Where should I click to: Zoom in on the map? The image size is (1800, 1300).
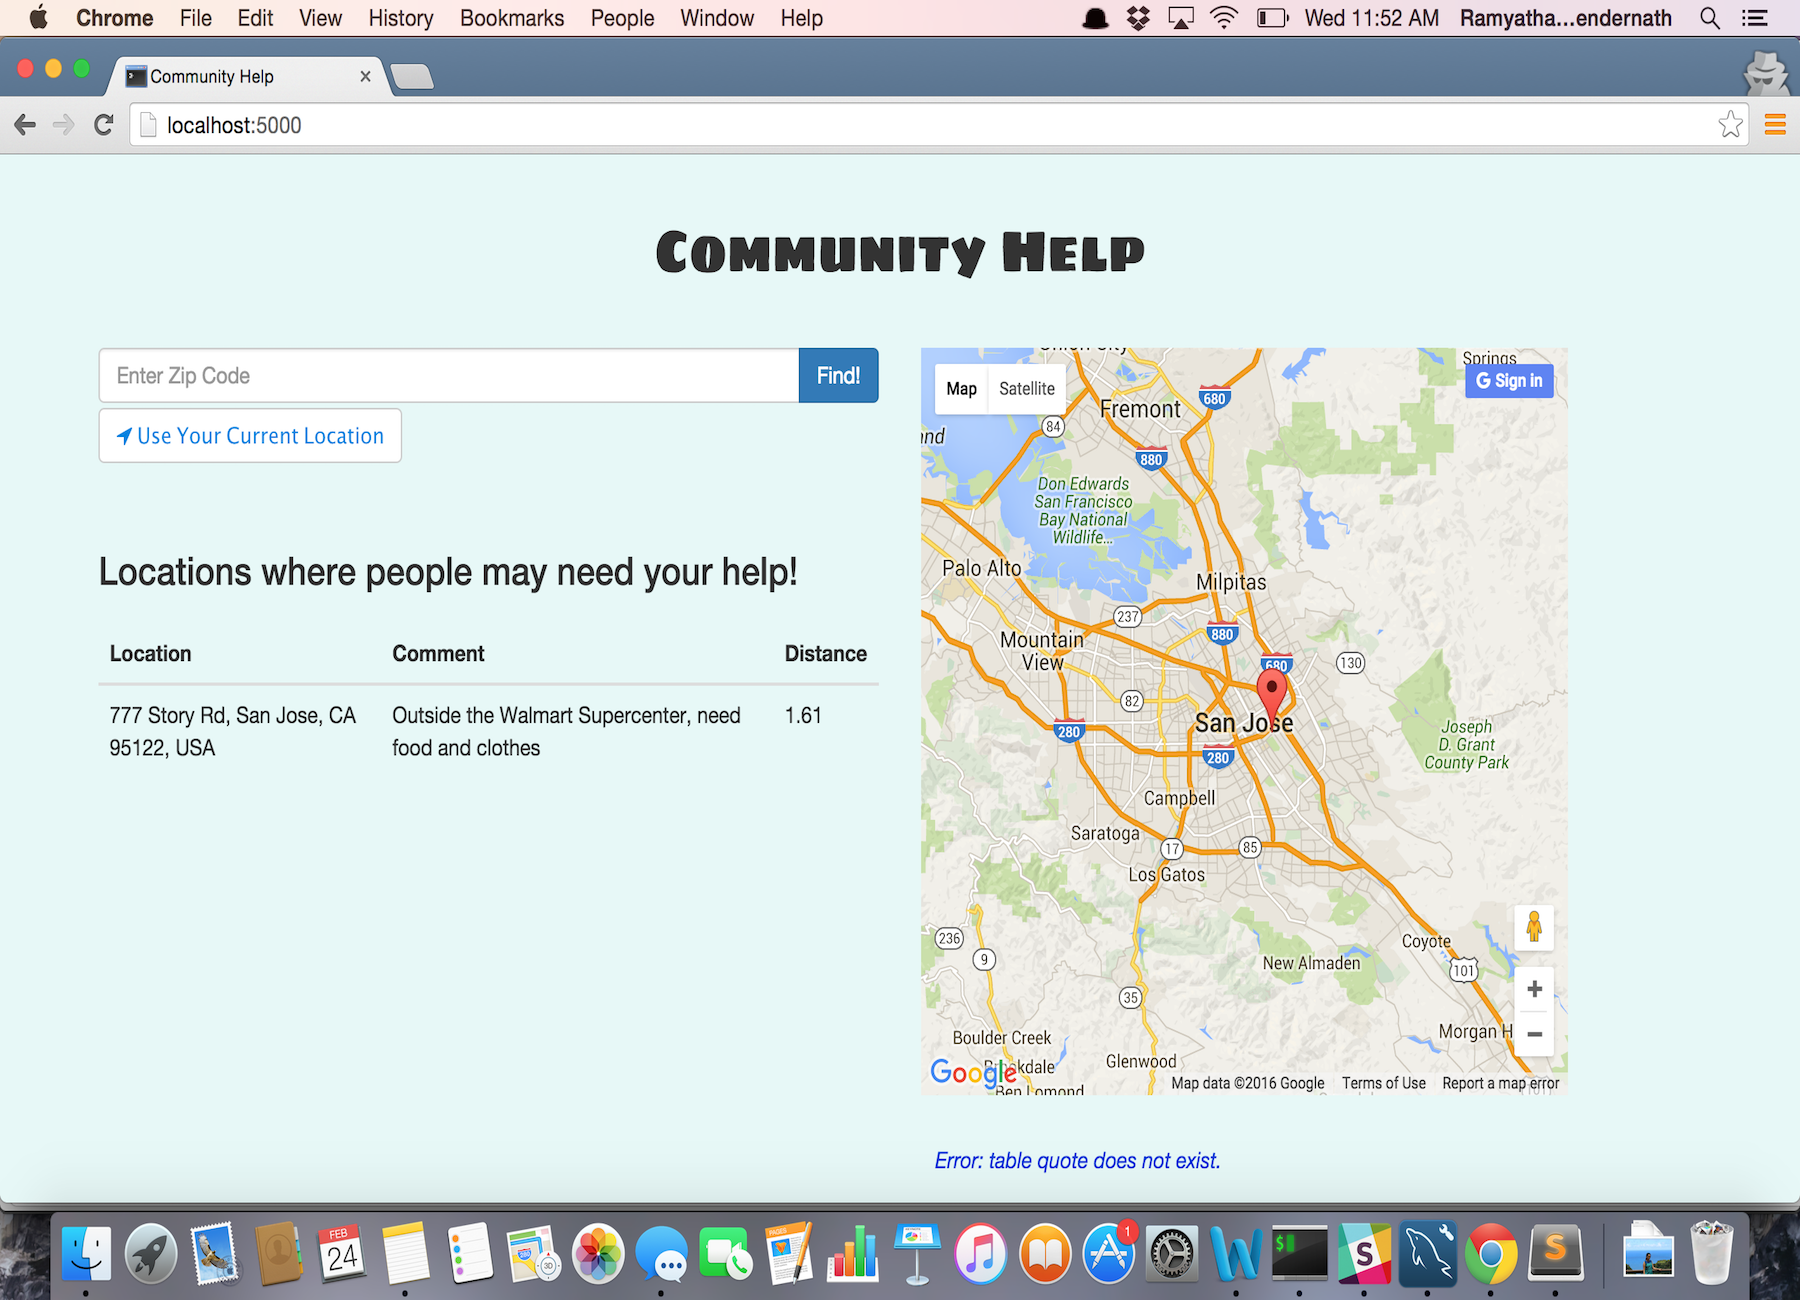1534,989
